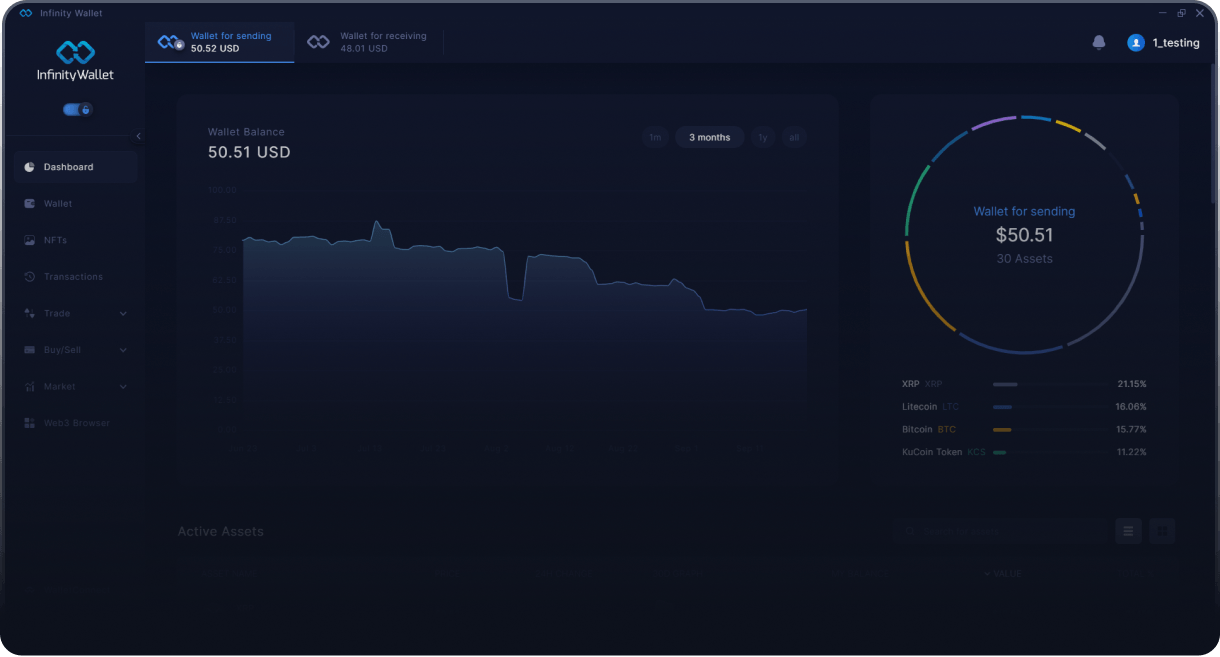Collapse the sidebar with the arrow
Image resolution: width=1220 pixels, height=657 pixels.
(138, 136)
